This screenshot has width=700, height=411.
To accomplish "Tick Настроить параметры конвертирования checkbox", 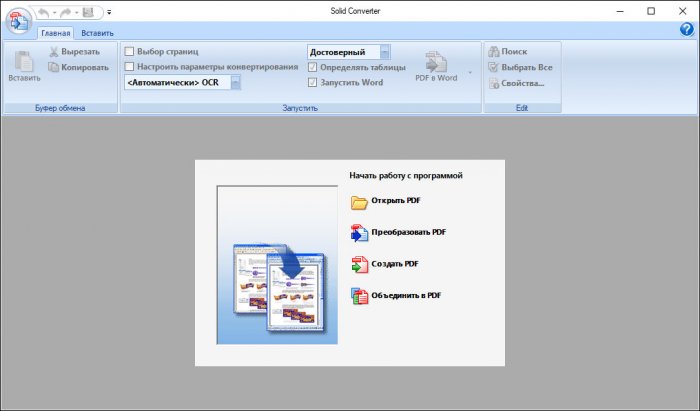I will tap(129, 66).
